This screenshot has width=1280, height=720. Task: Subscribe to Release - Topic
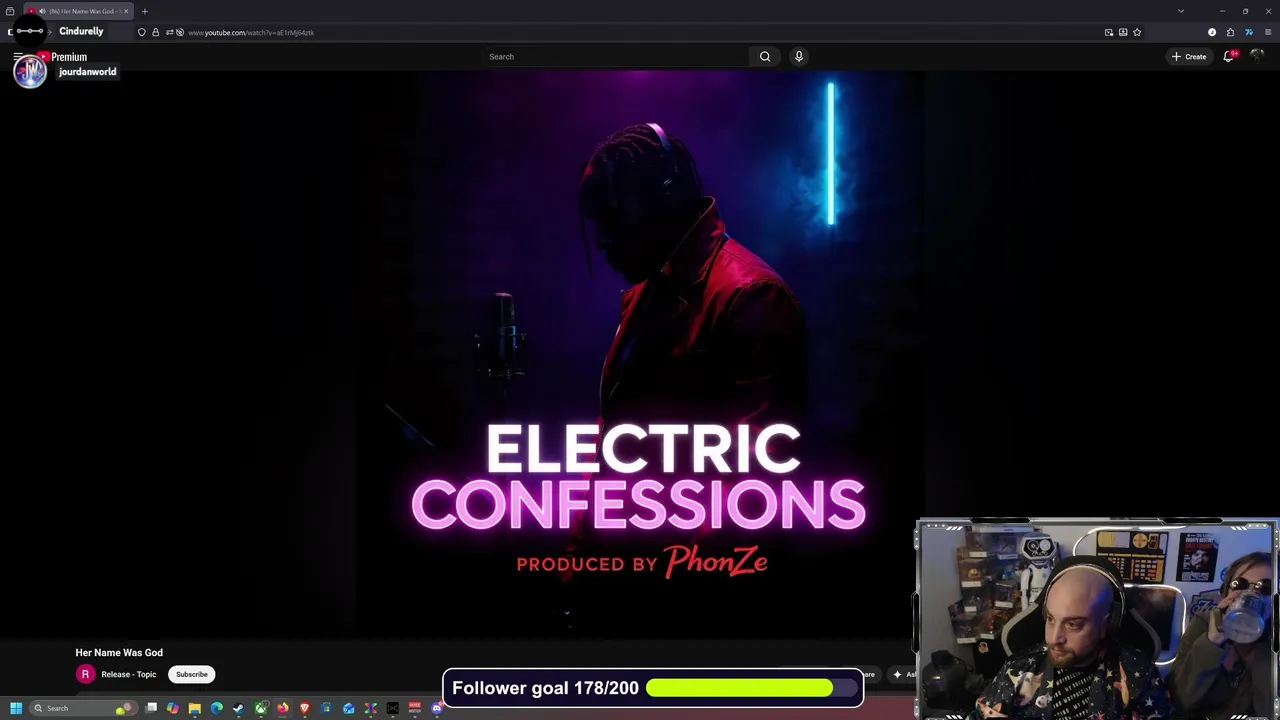tap(192, 674)
